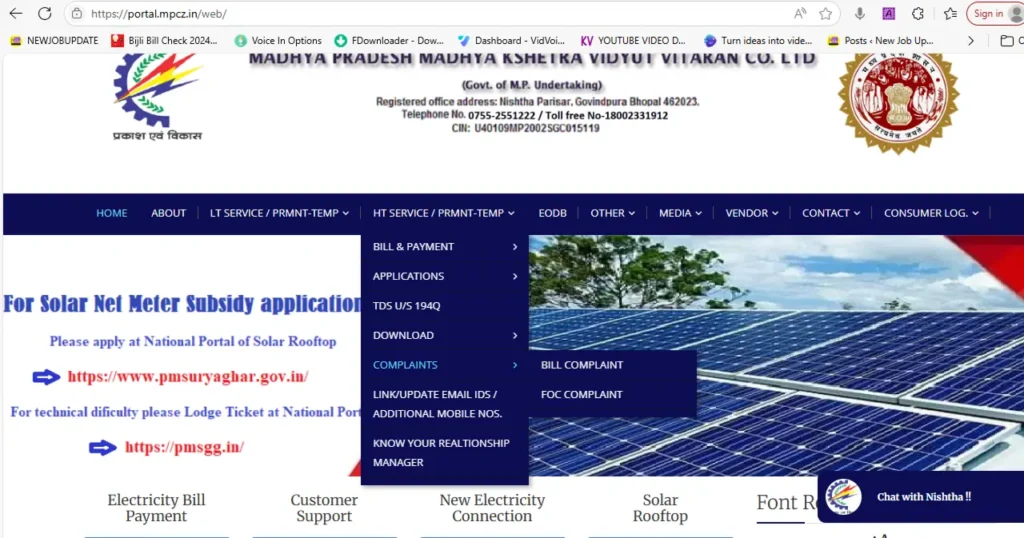Open Chat with Nishtha widget

(923, 497)
